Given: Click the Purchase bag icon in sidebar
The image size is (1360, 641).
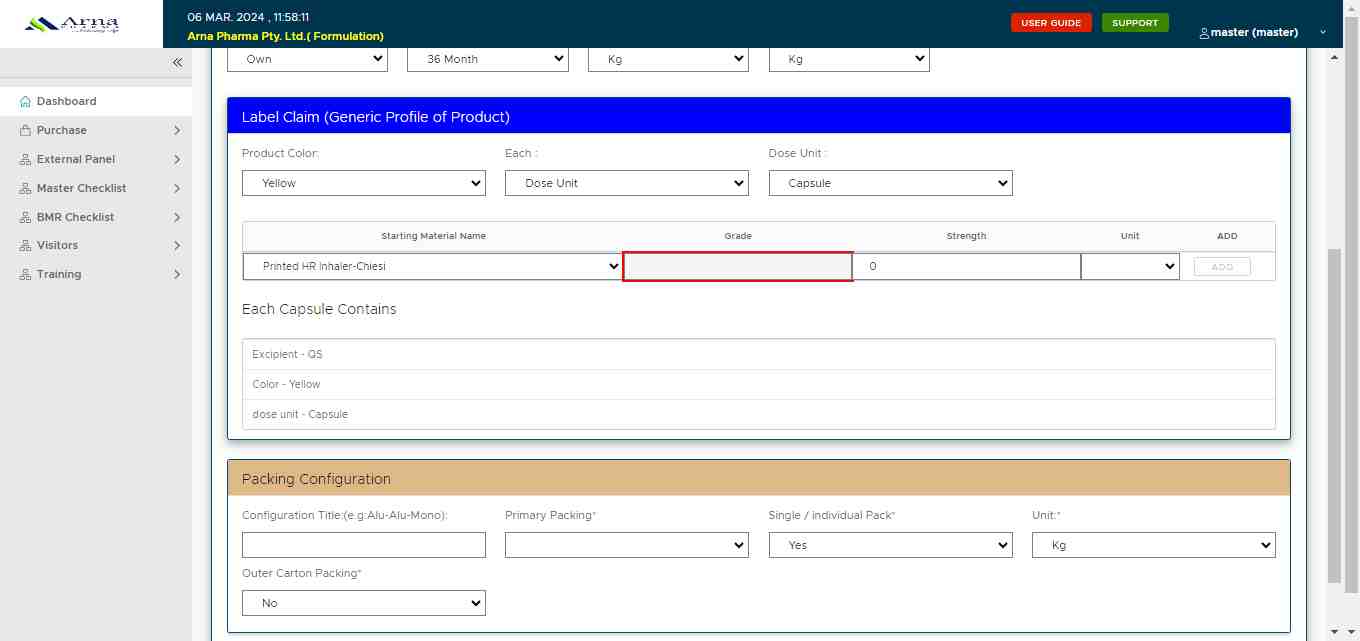Looking at the screenshot, I should tap(25, 131).
